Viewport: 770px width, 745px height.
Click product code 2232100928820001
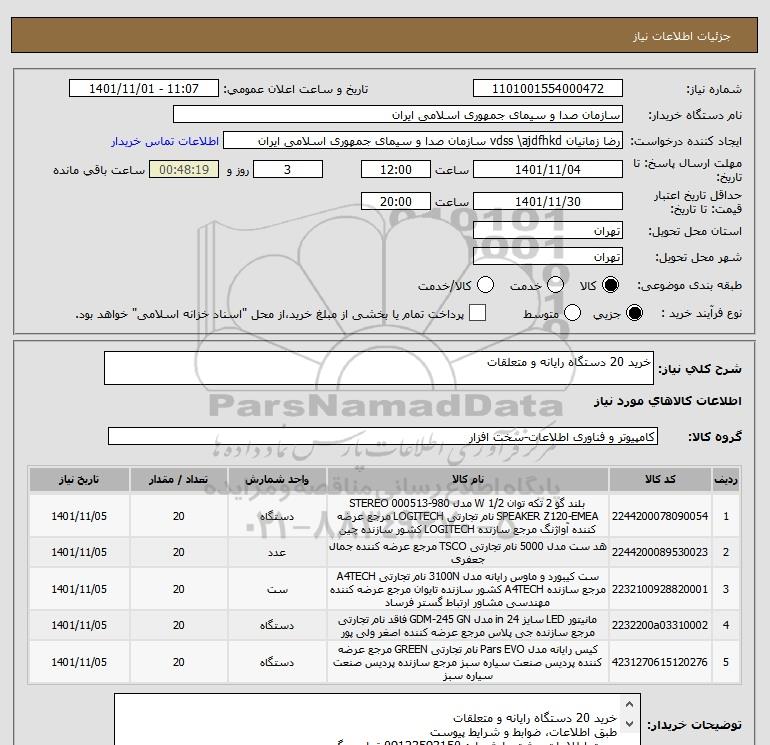pyautogui.click(x=660, y=589)
